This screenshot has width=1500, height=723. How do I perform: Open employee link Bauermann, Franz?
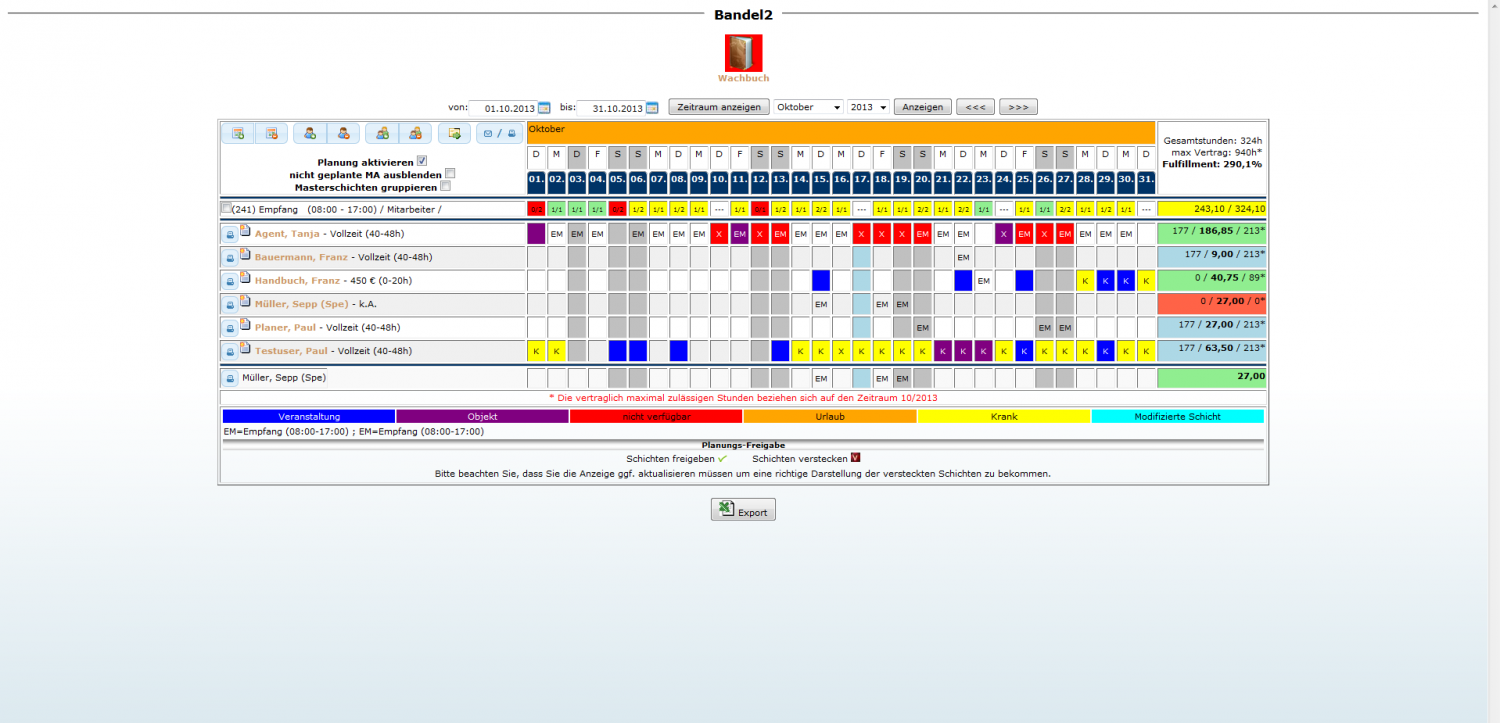click(301, 258)
